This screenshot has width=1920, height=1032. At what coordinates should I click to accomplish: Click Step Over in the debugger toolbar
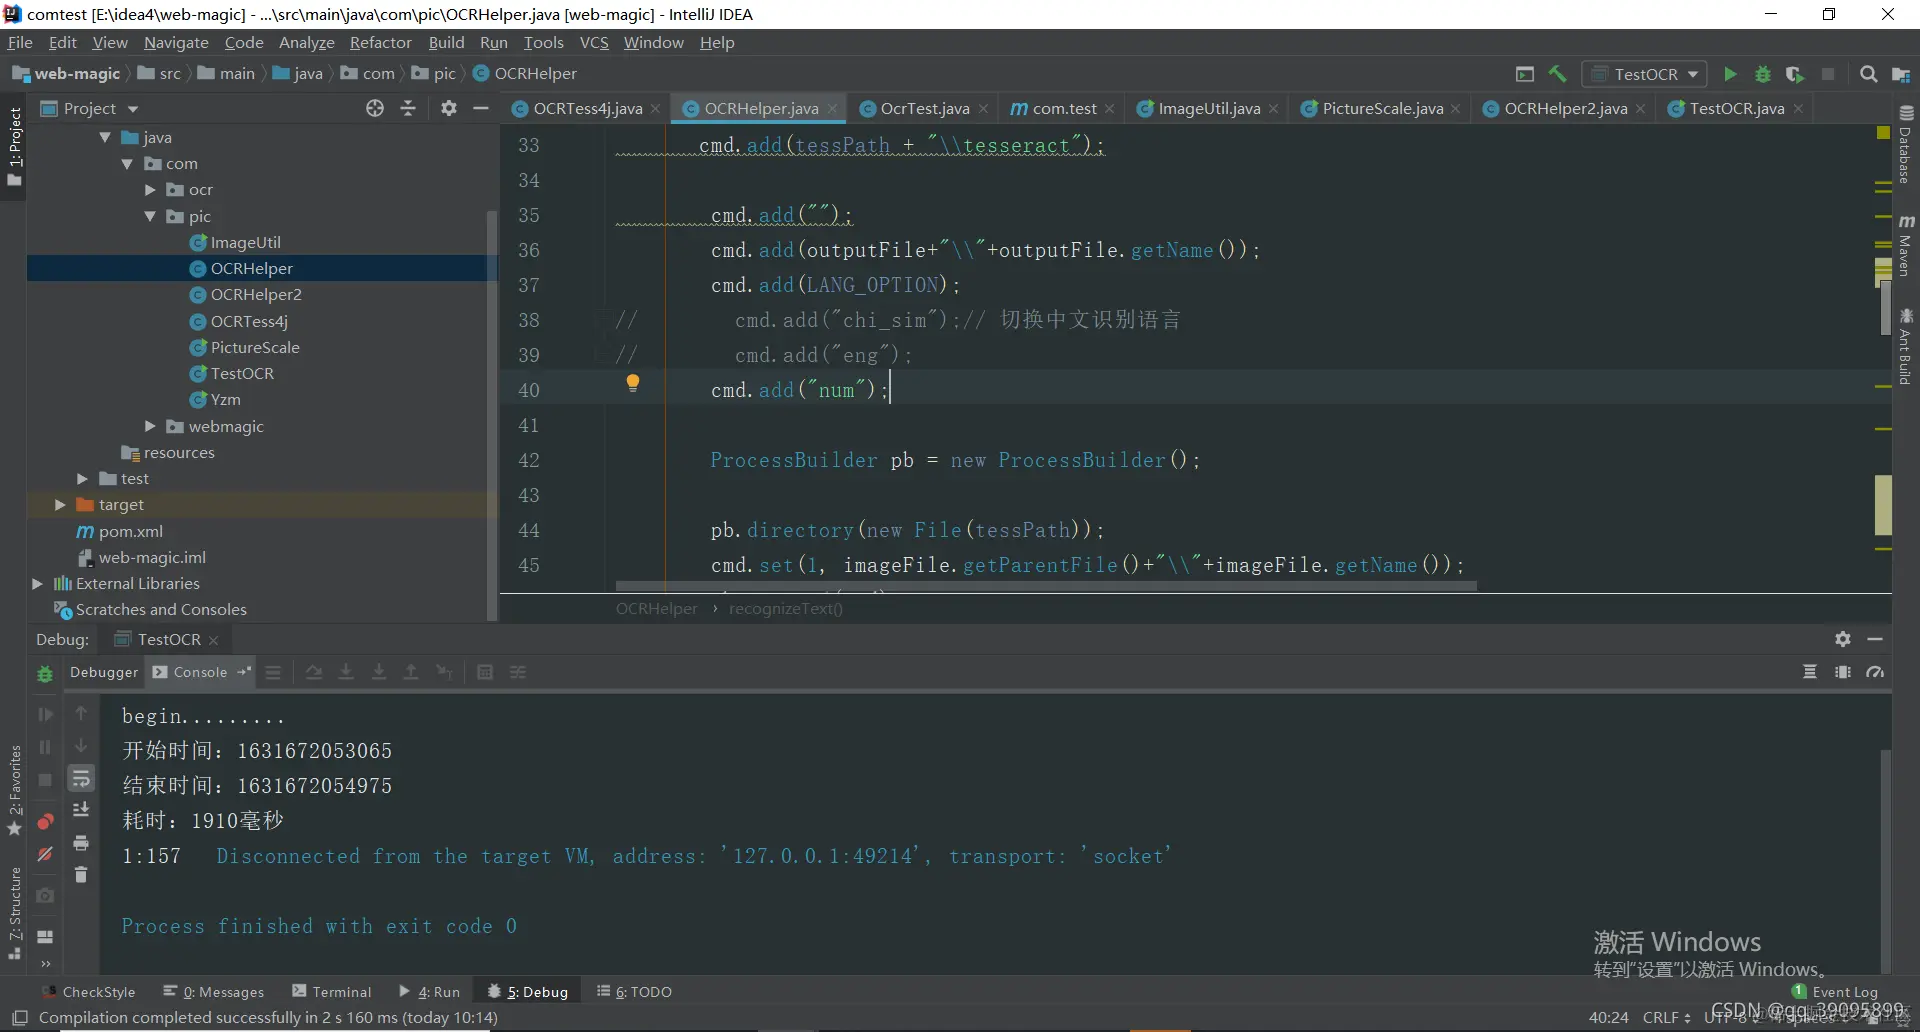[314, 672]
